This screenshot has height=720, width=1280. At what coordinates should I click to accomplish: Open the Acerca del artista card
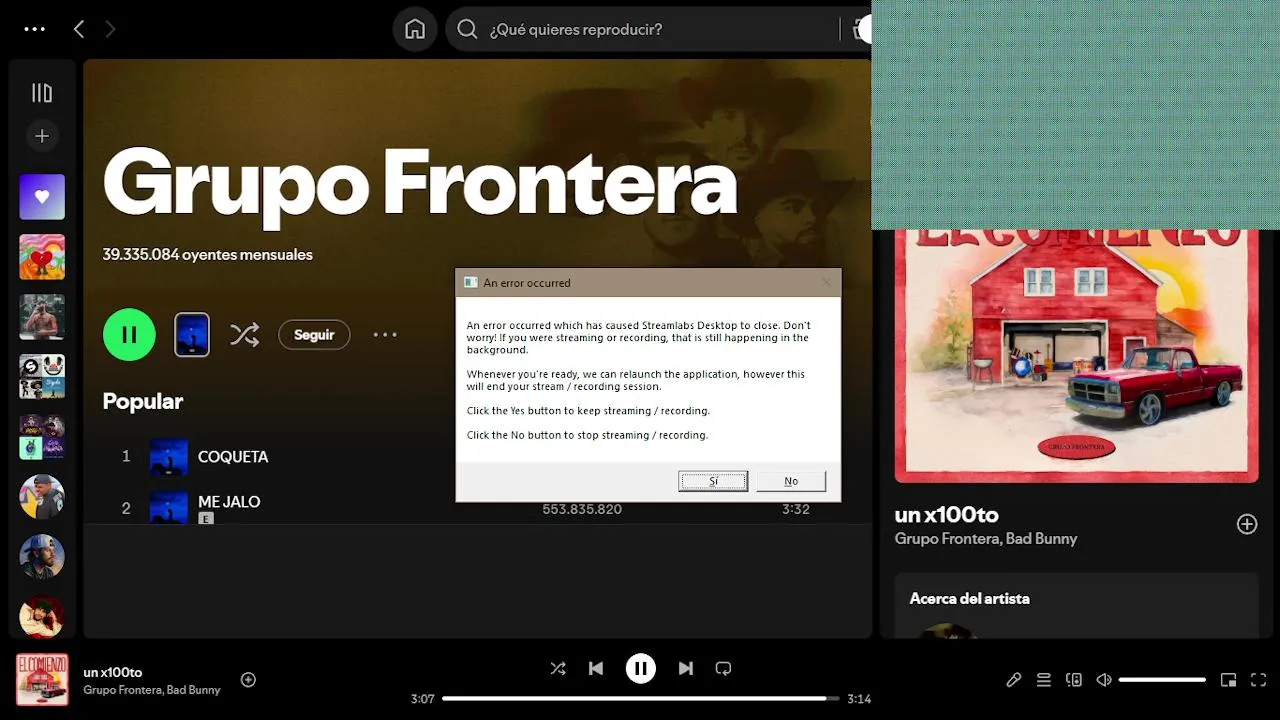(x=1076, y=605)
